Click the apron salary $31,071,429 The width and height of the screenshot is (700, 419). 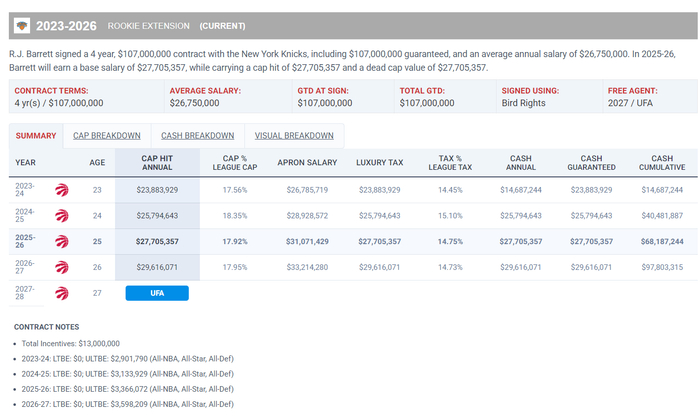[x=307, y=241]
